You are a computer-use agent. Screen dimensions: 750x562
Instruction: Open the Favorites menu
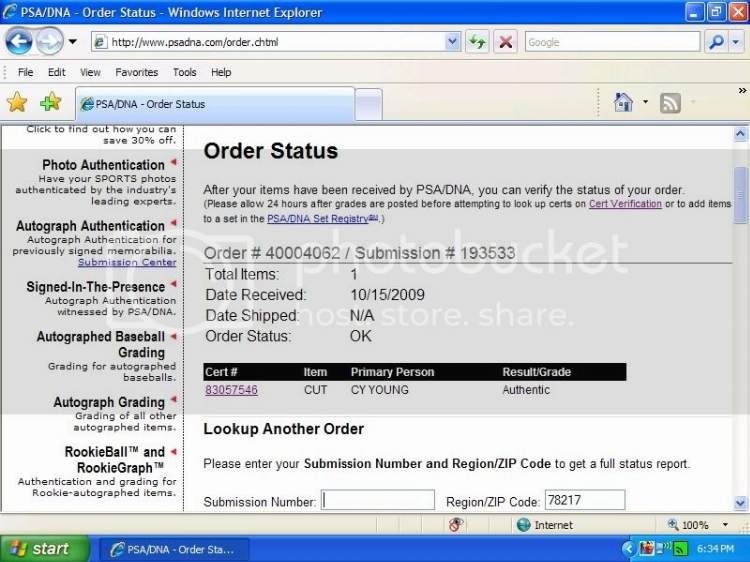[x=136, y=72]
